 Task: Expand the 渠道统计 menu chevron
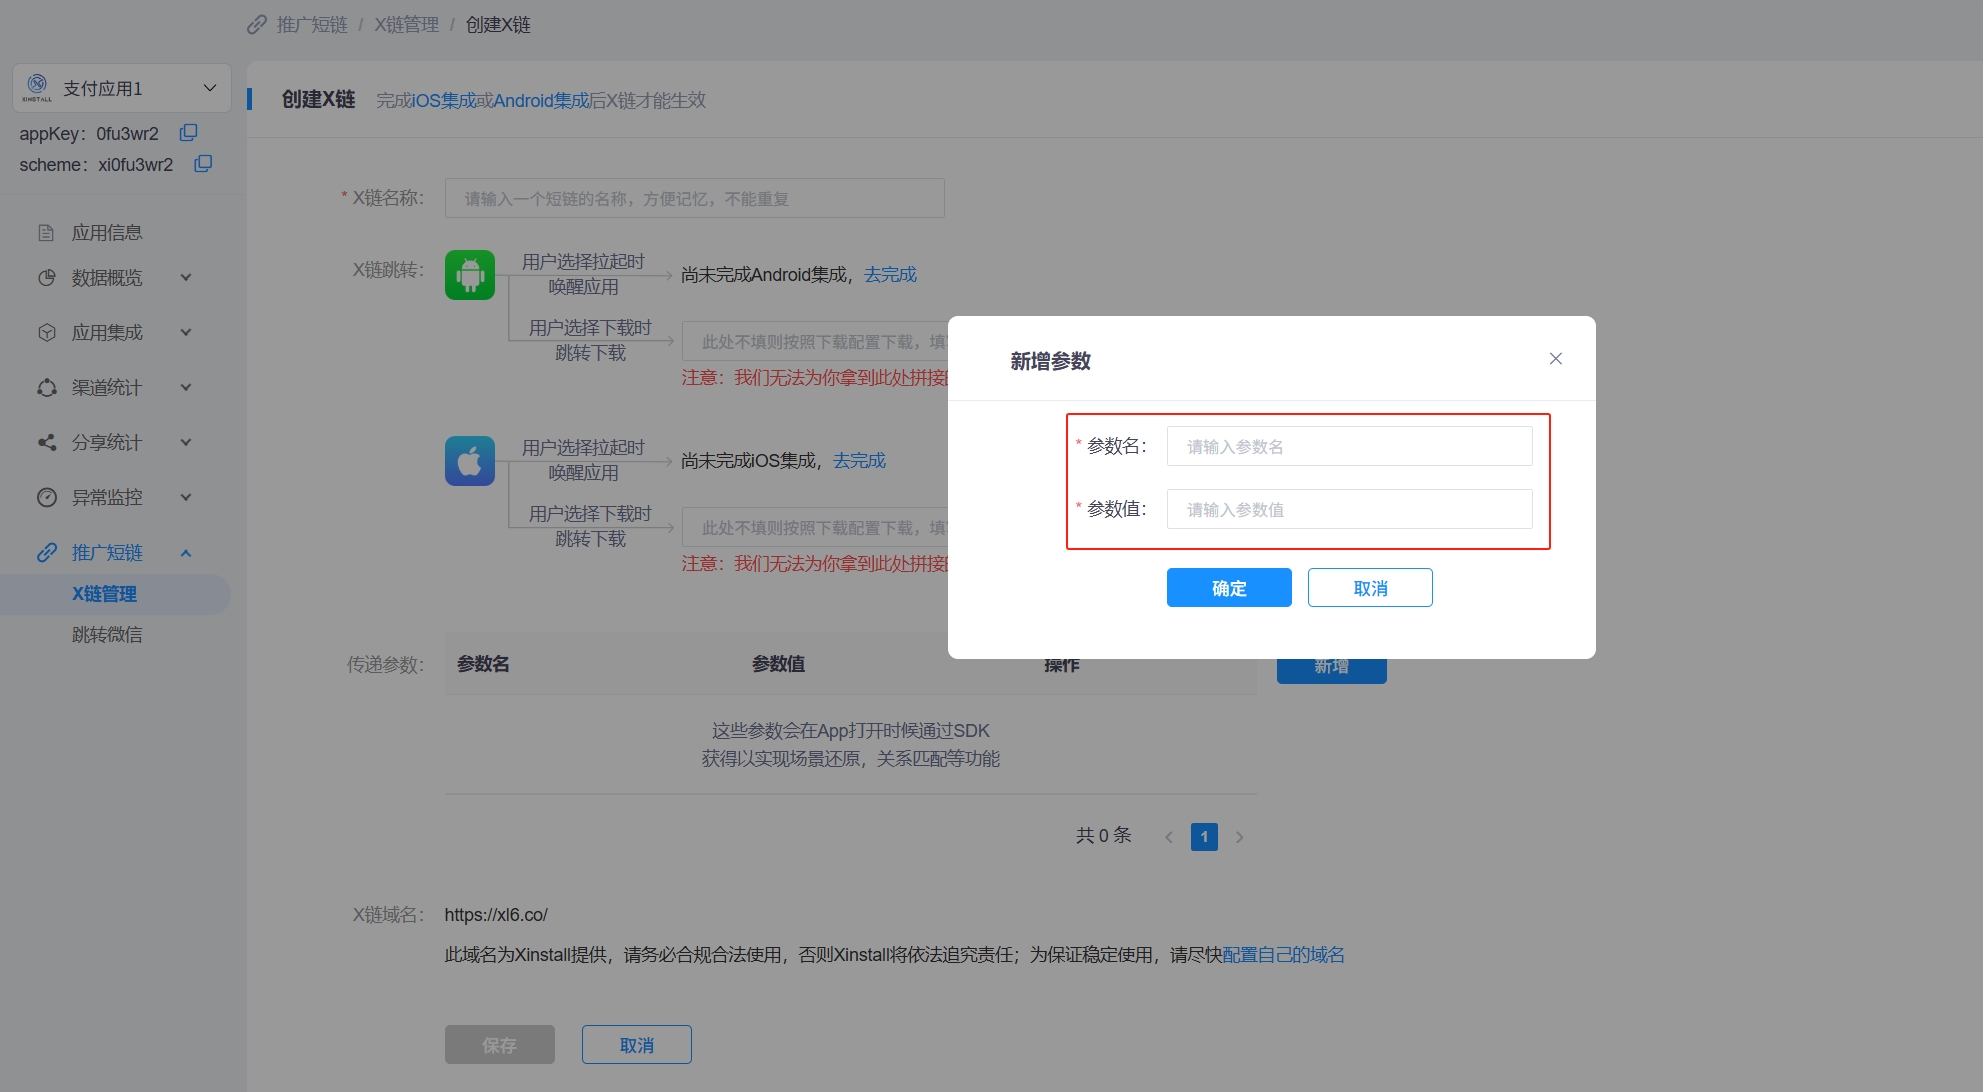tap(186, 388)
